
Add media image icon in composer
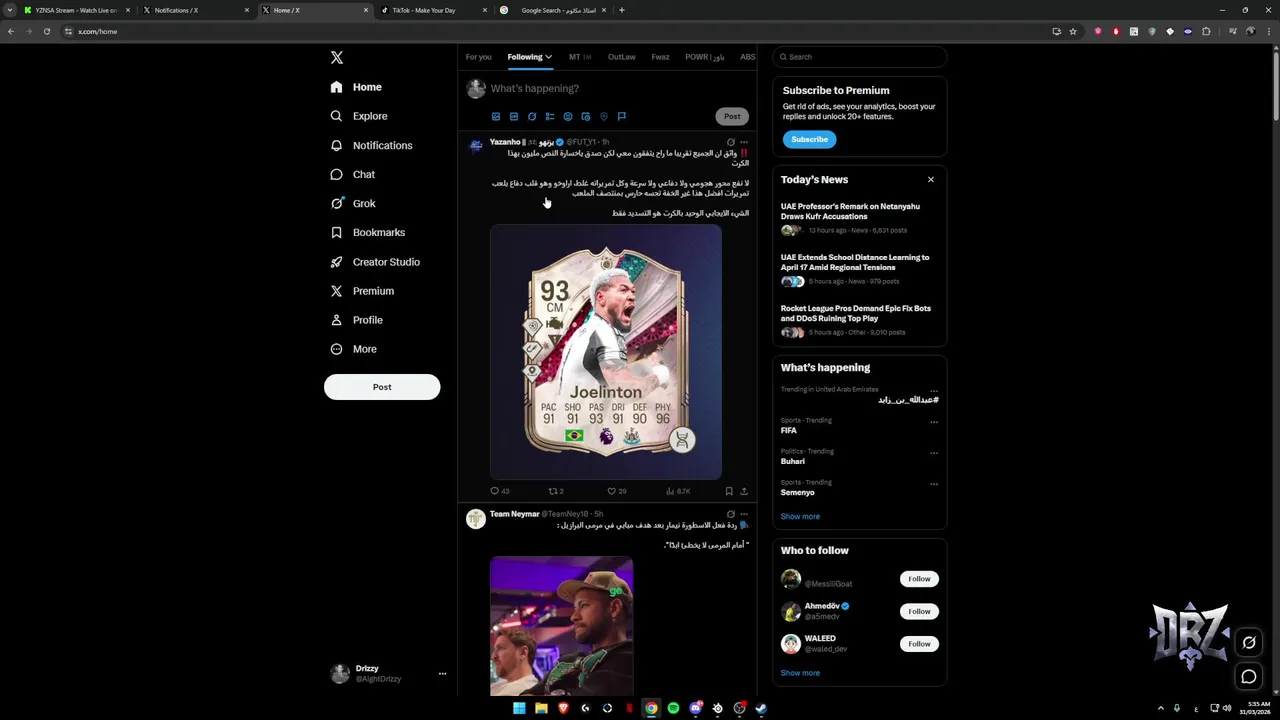pos(496,116)
